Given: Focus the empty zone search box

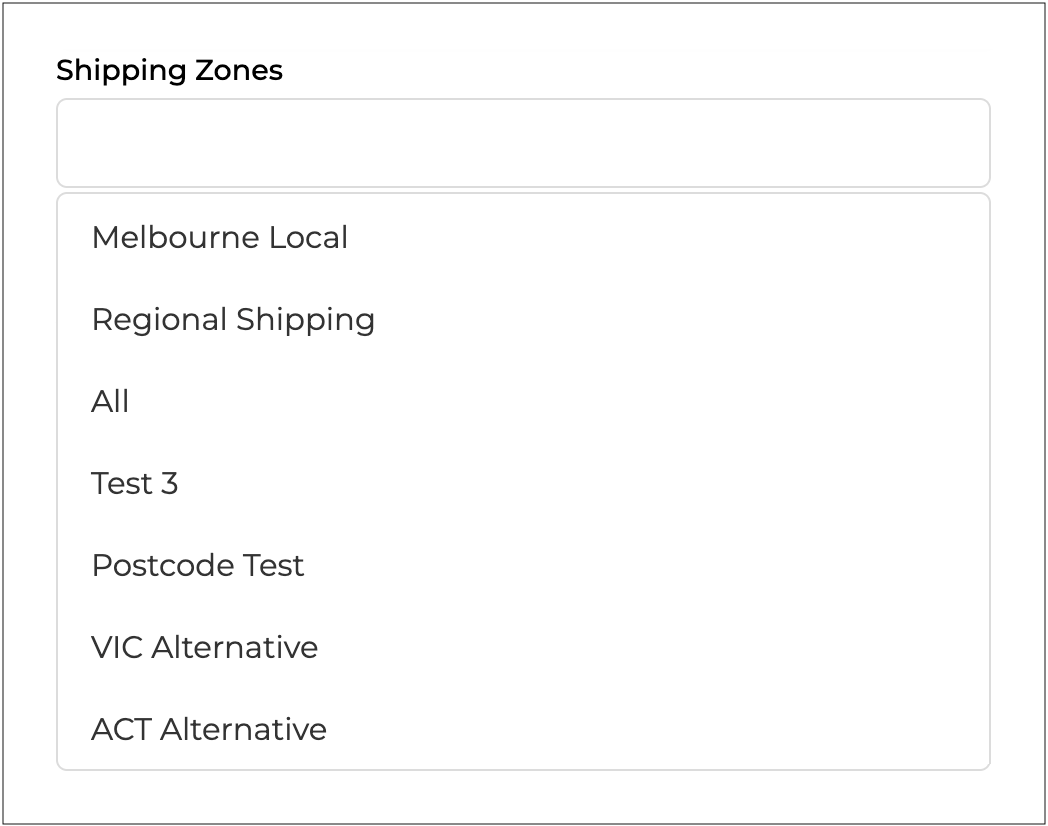Looking at the screenshot, I should click(523, 143).
